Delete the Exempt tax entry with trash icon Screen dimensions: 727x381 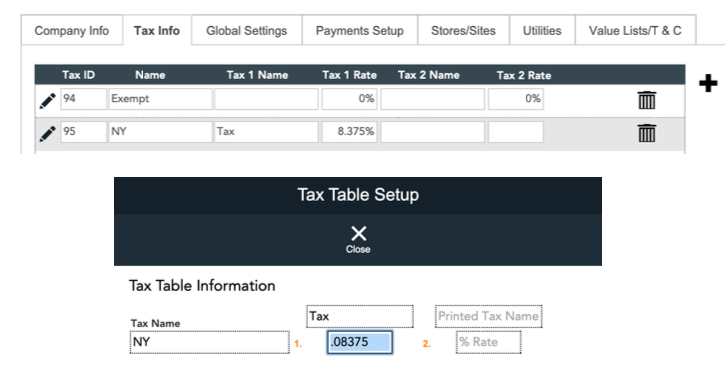click(647, 100)
